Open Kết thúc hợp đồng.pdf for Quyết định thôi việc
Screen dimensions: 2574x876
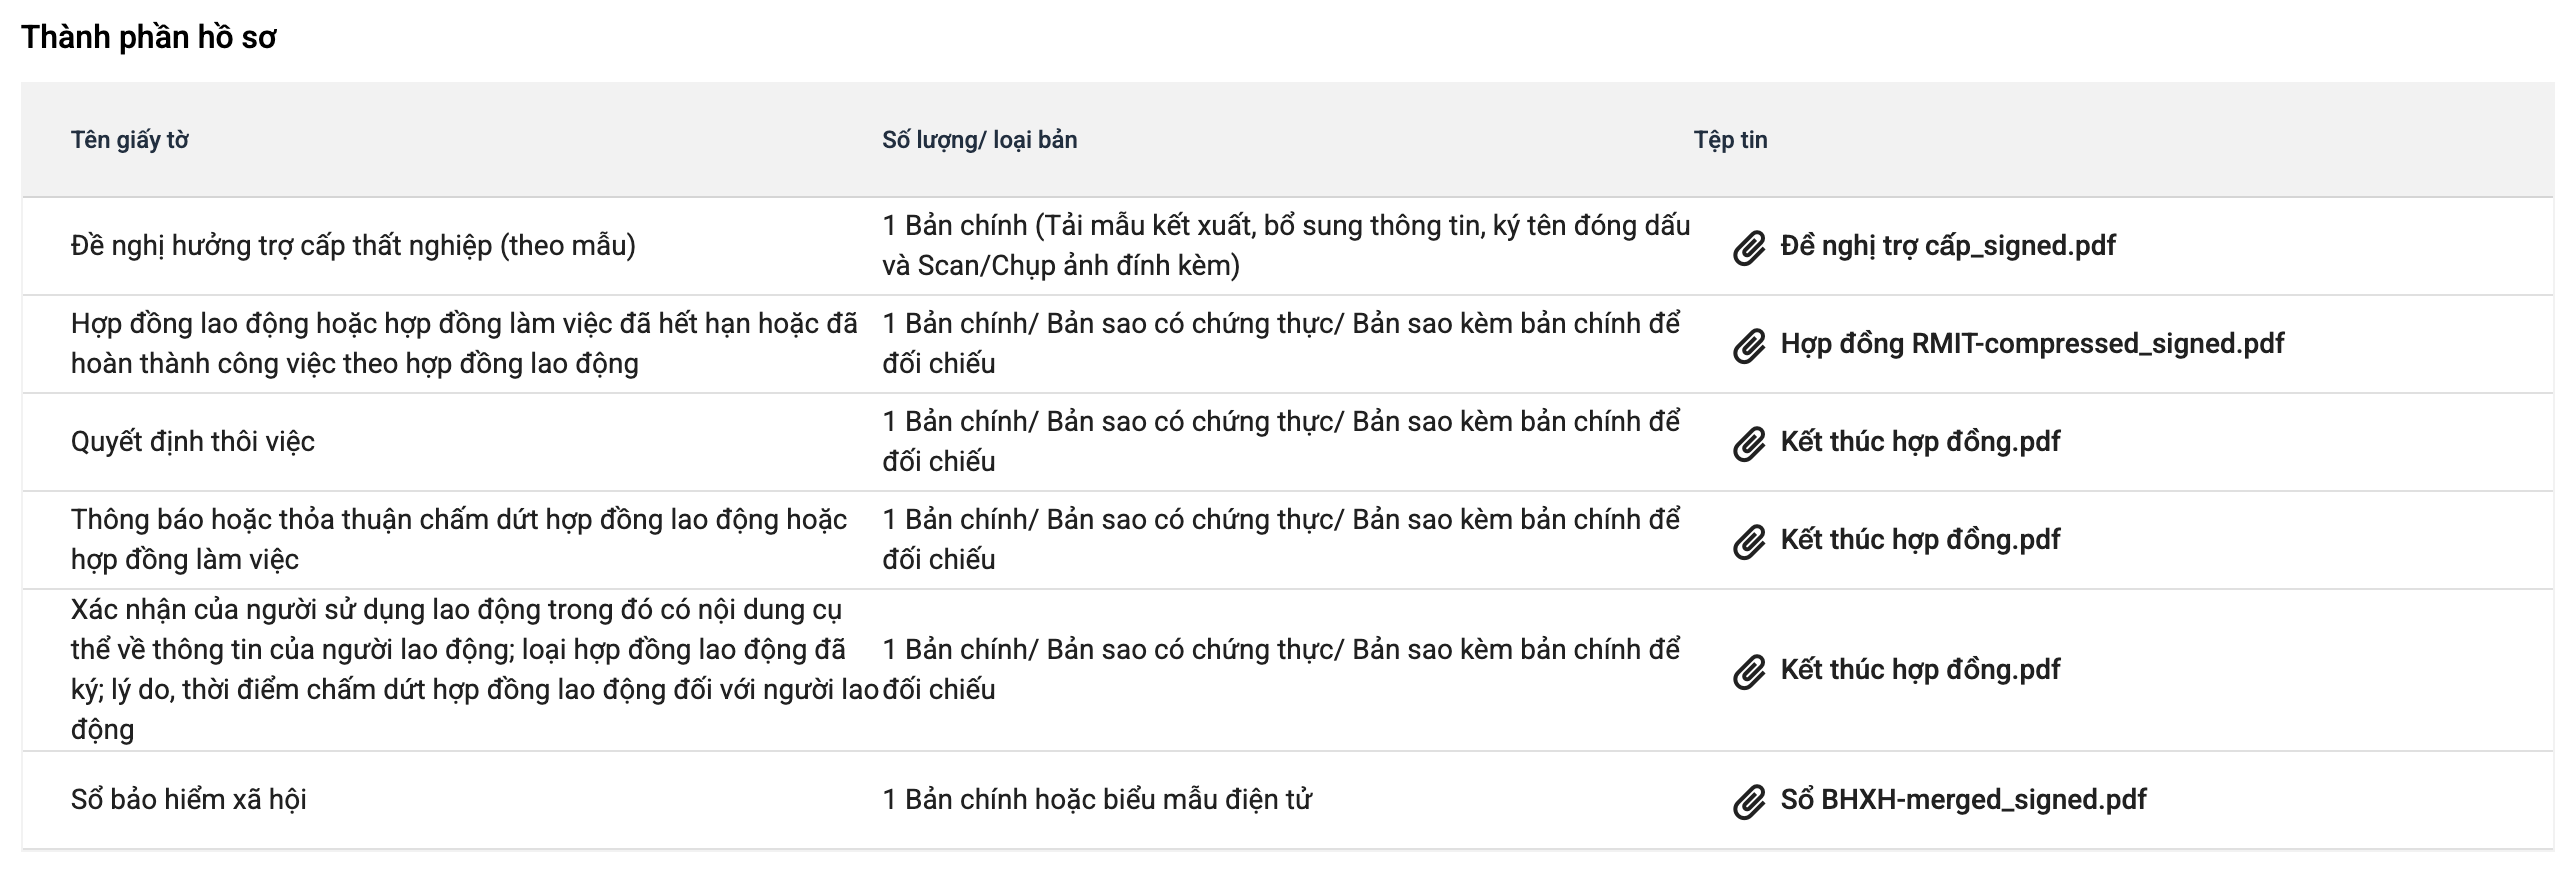1919,442
